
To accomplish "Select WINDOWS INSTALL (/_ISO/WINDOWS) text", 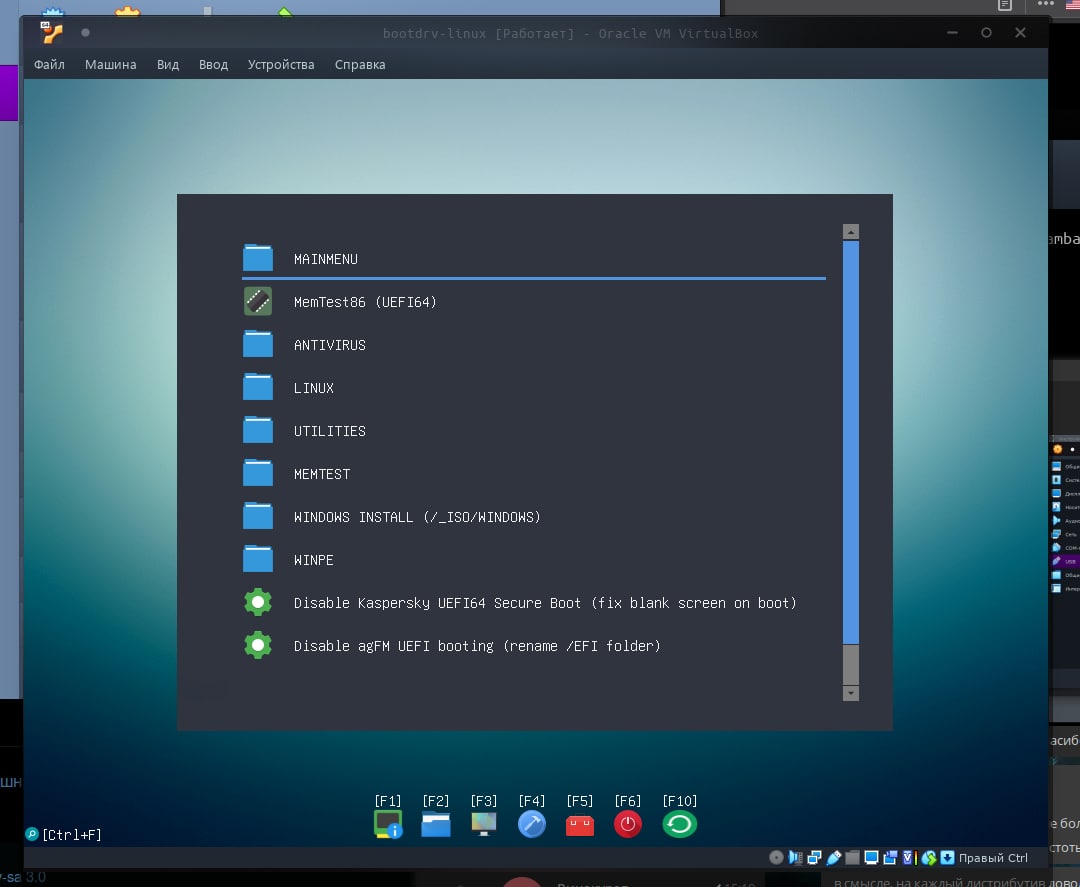I will click(x=417, y=516).
